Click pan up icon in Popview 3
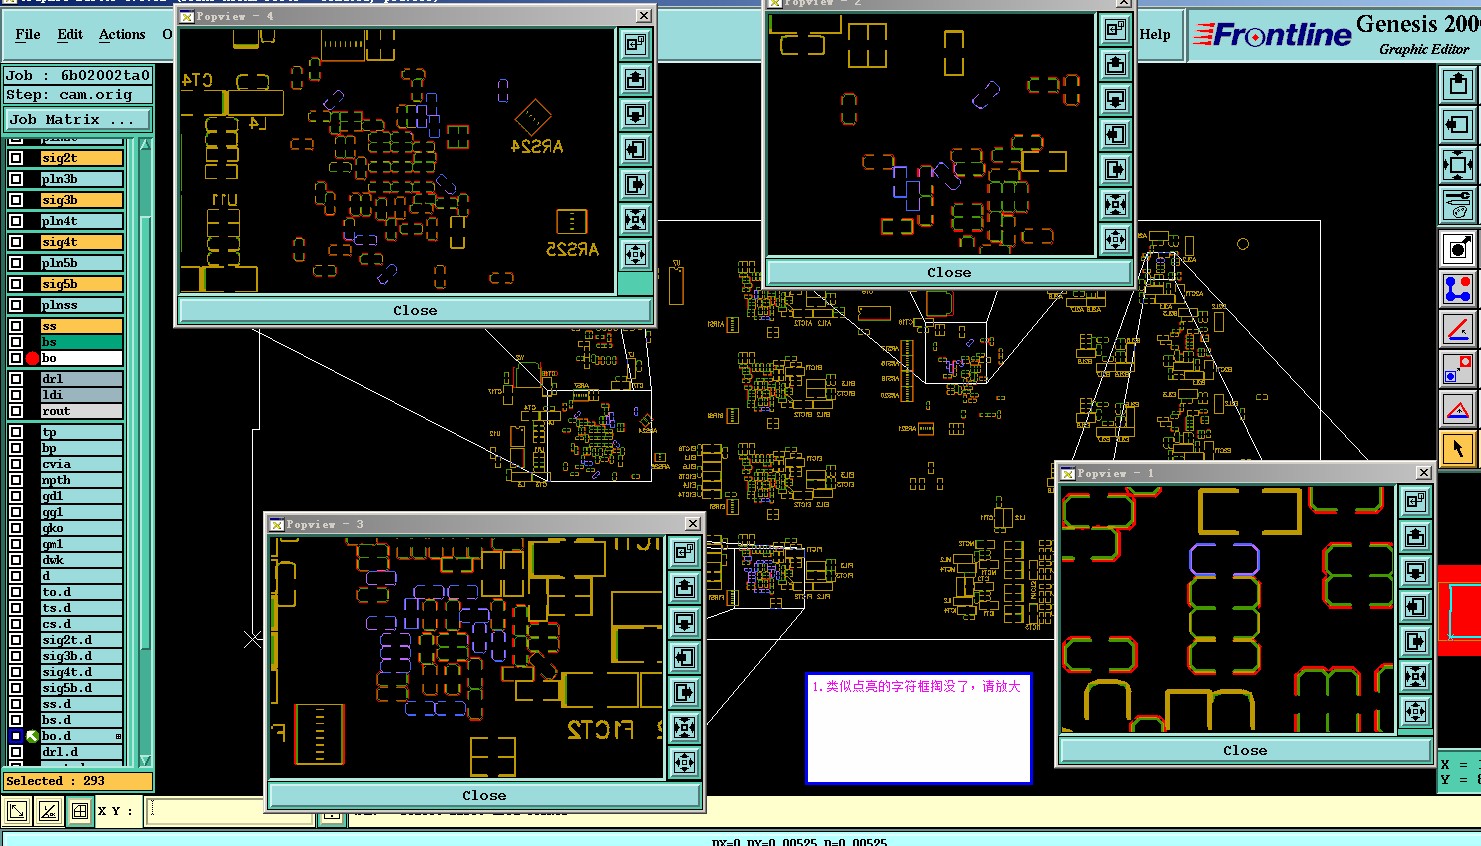The width and height of the screenshot is (1481, 846). click(685, 587)
